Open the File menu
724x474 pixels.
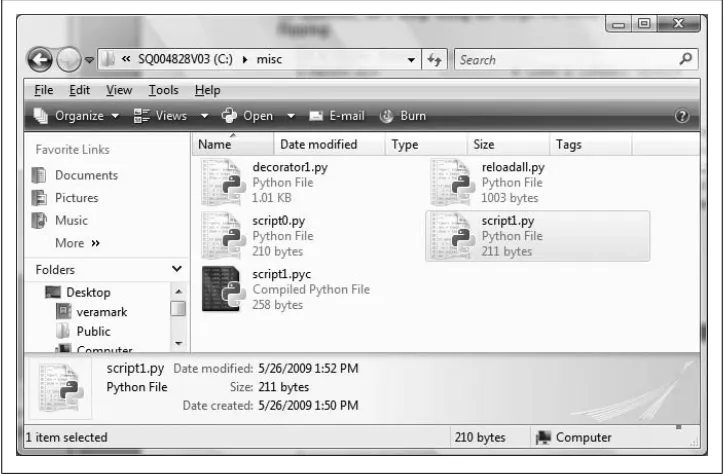pyautogui.click(x=44, y=90)
